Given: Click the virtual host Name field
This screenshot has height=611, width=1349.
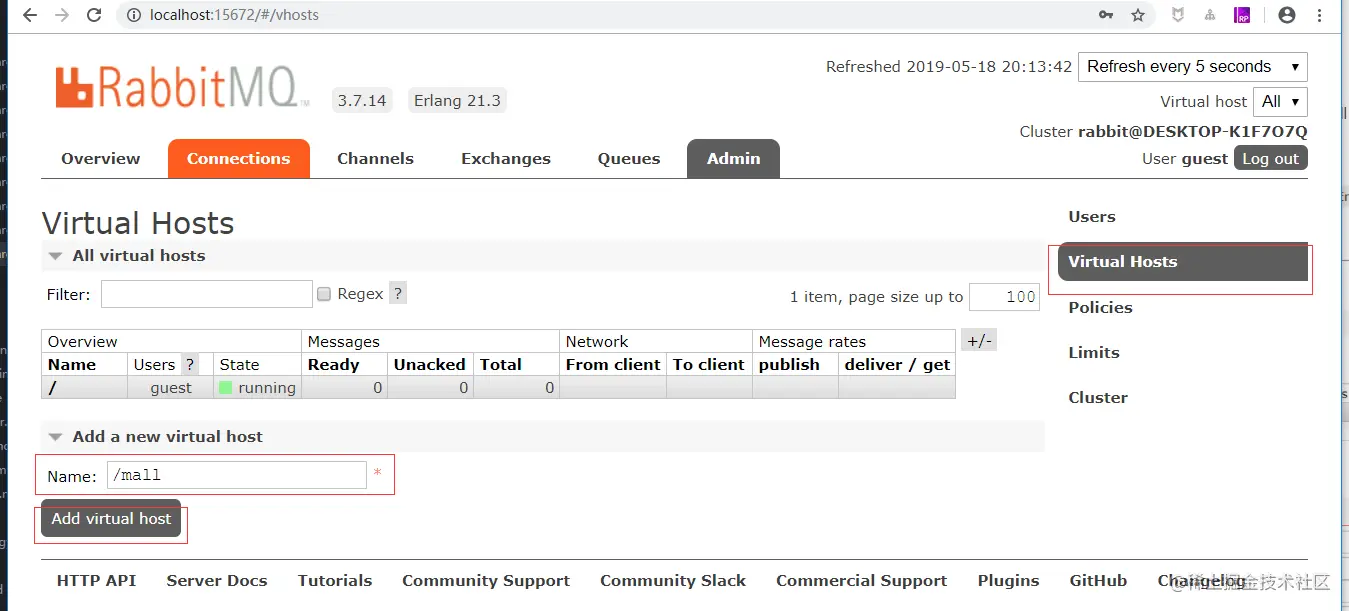Looking at the screenshot, I should coord(237,475).
